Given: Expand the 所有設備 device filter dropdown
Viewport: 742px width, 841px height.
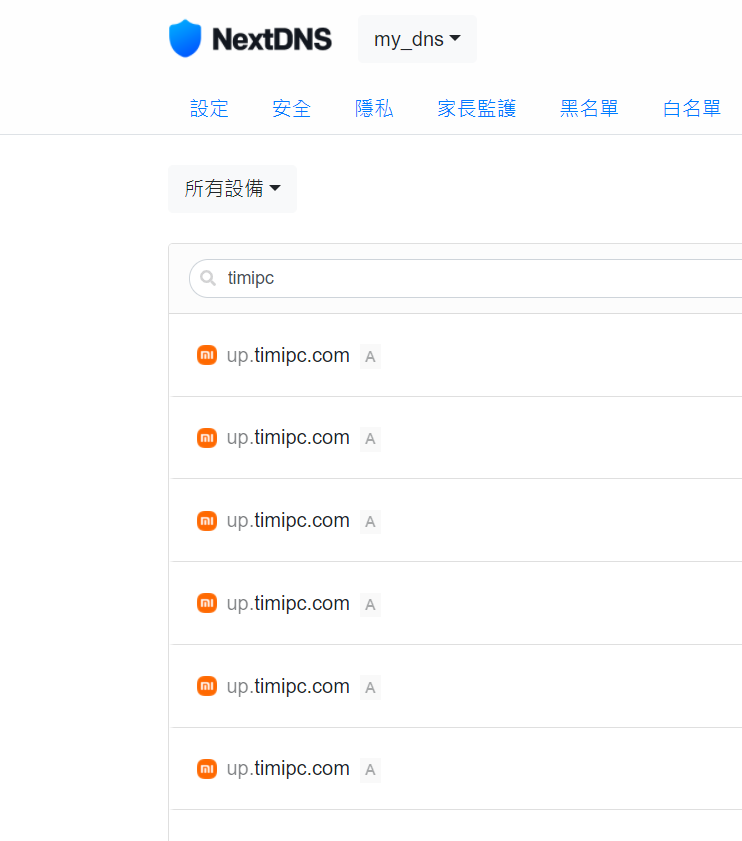Looking at the screenshot, I should (232, 189).
